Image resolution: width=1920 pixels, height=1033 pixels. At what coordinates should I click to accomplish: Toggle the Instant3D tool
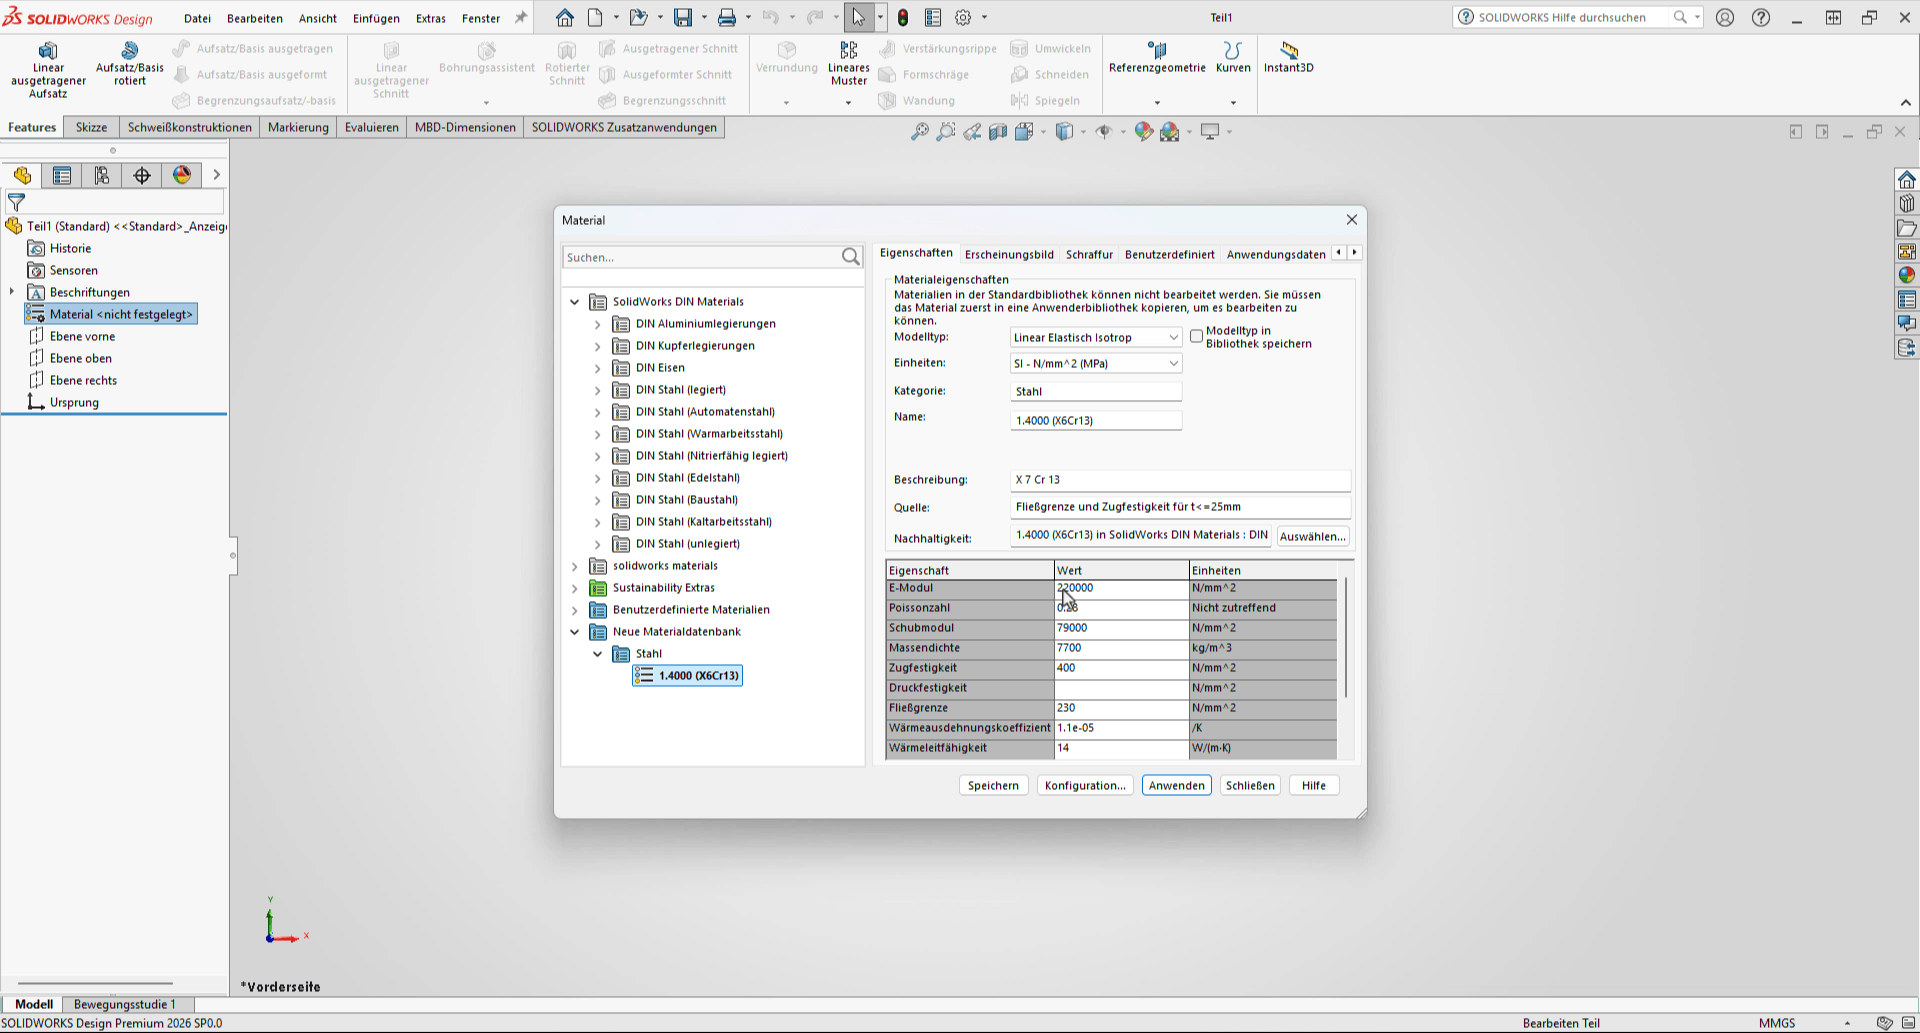point(1288,51)
